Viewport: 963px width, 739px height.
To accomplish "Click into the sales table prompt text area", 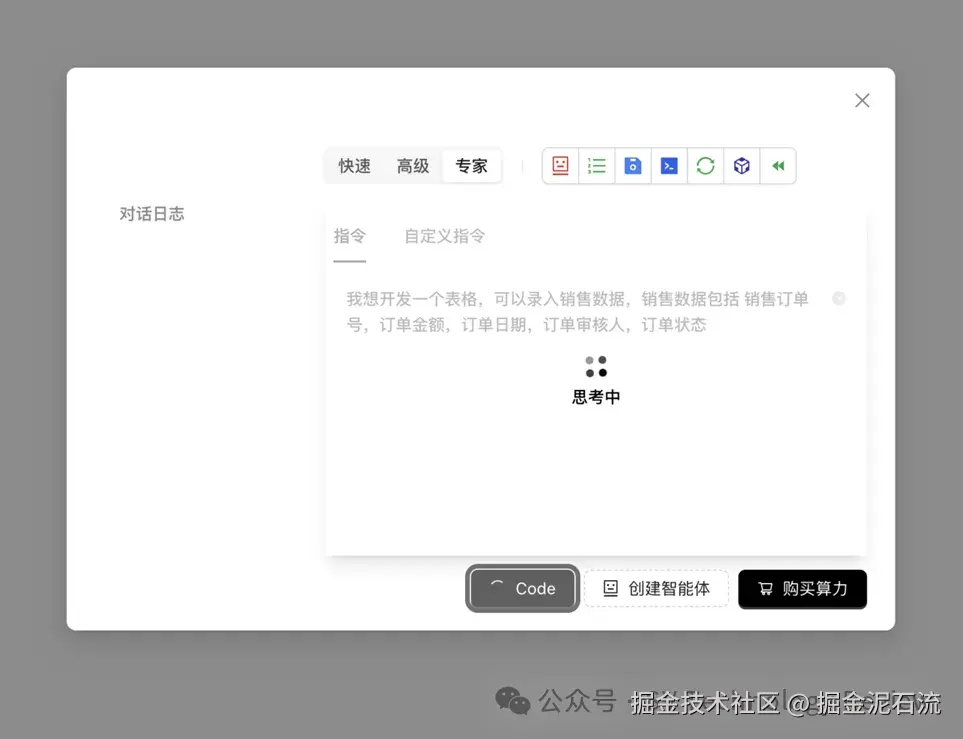I will pyautogui.click(x=577, y=311).
